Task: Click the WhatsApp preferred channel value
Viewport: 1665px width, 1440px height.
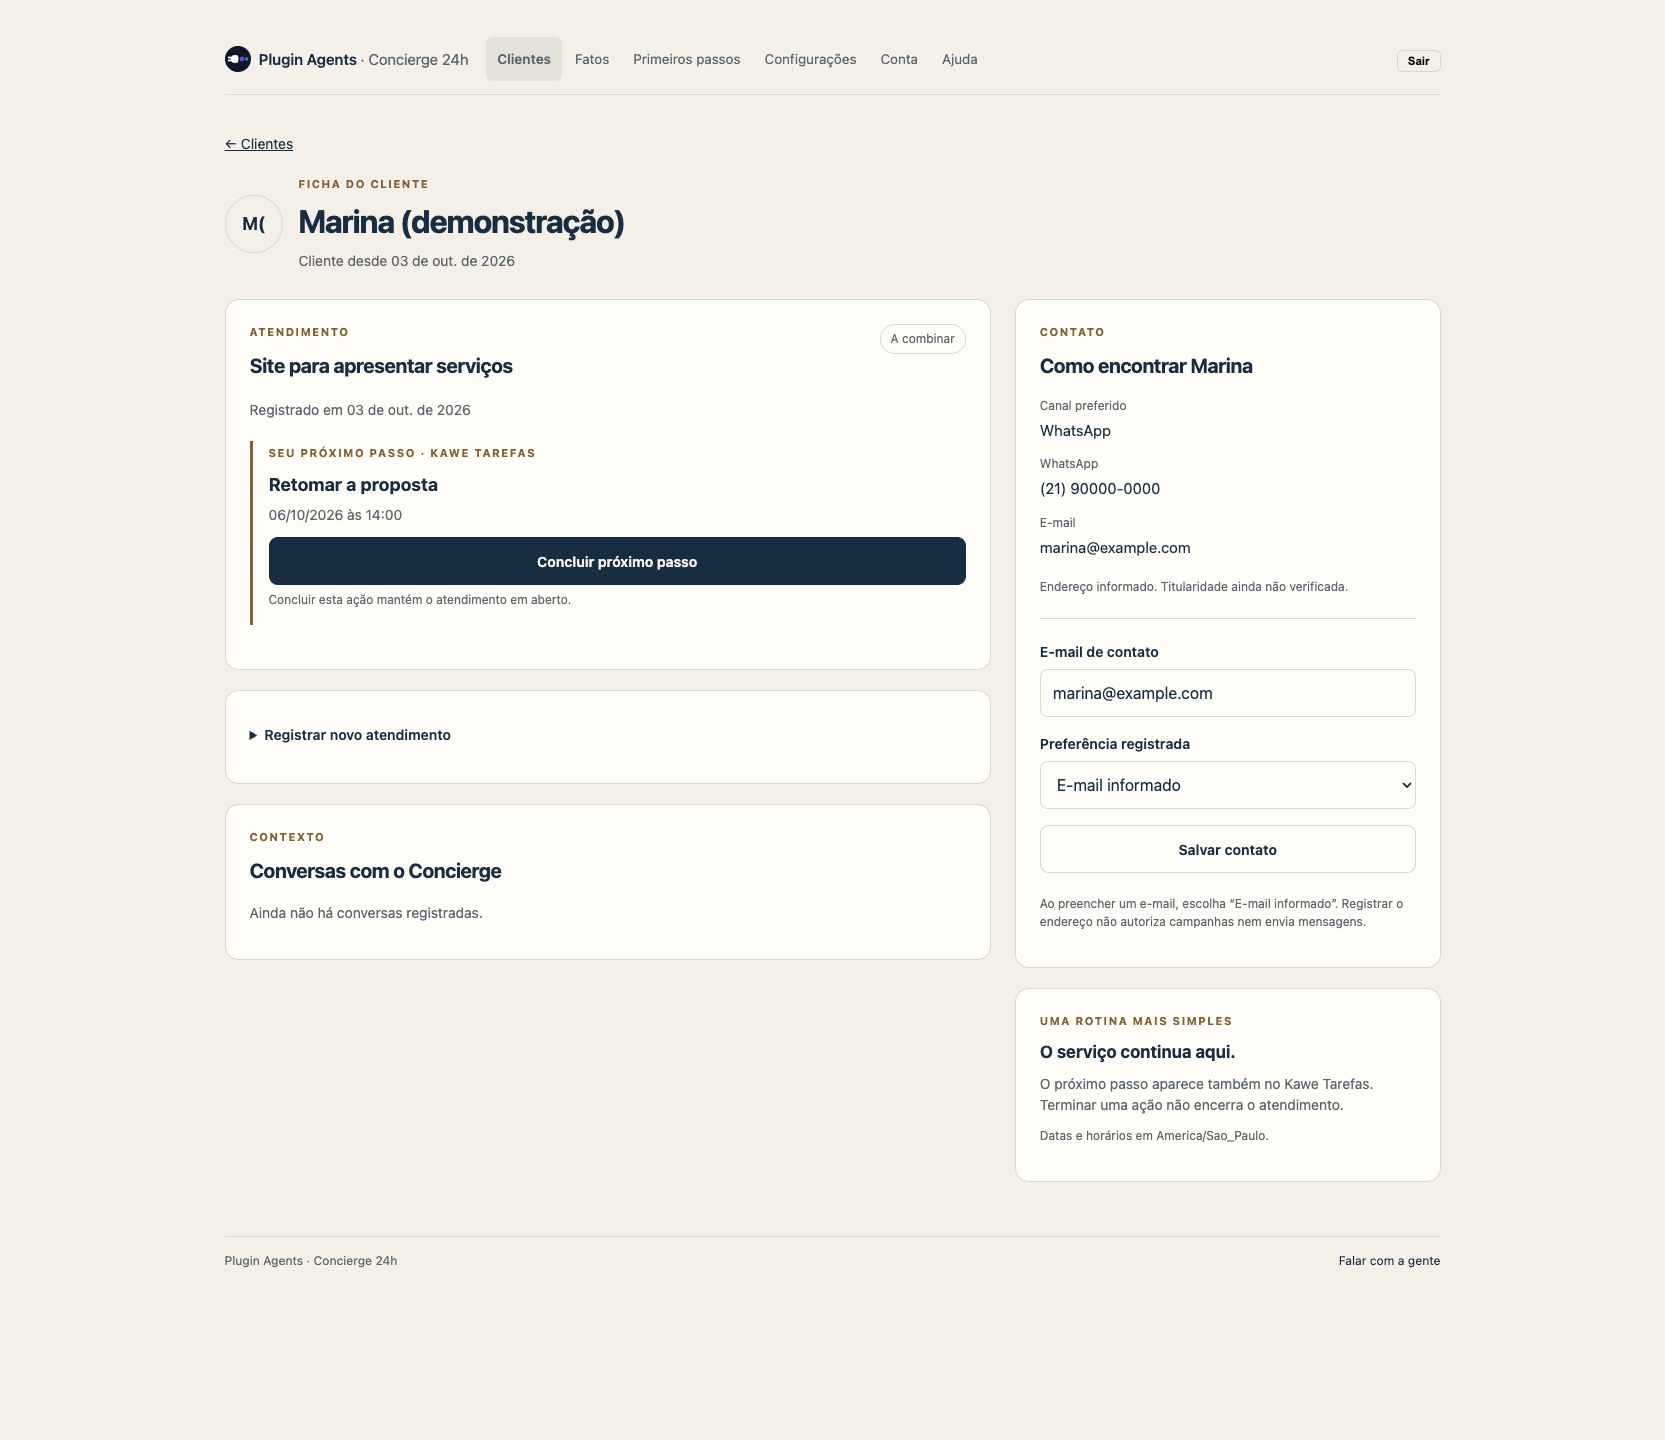Action: click(x=1075, y=431)
